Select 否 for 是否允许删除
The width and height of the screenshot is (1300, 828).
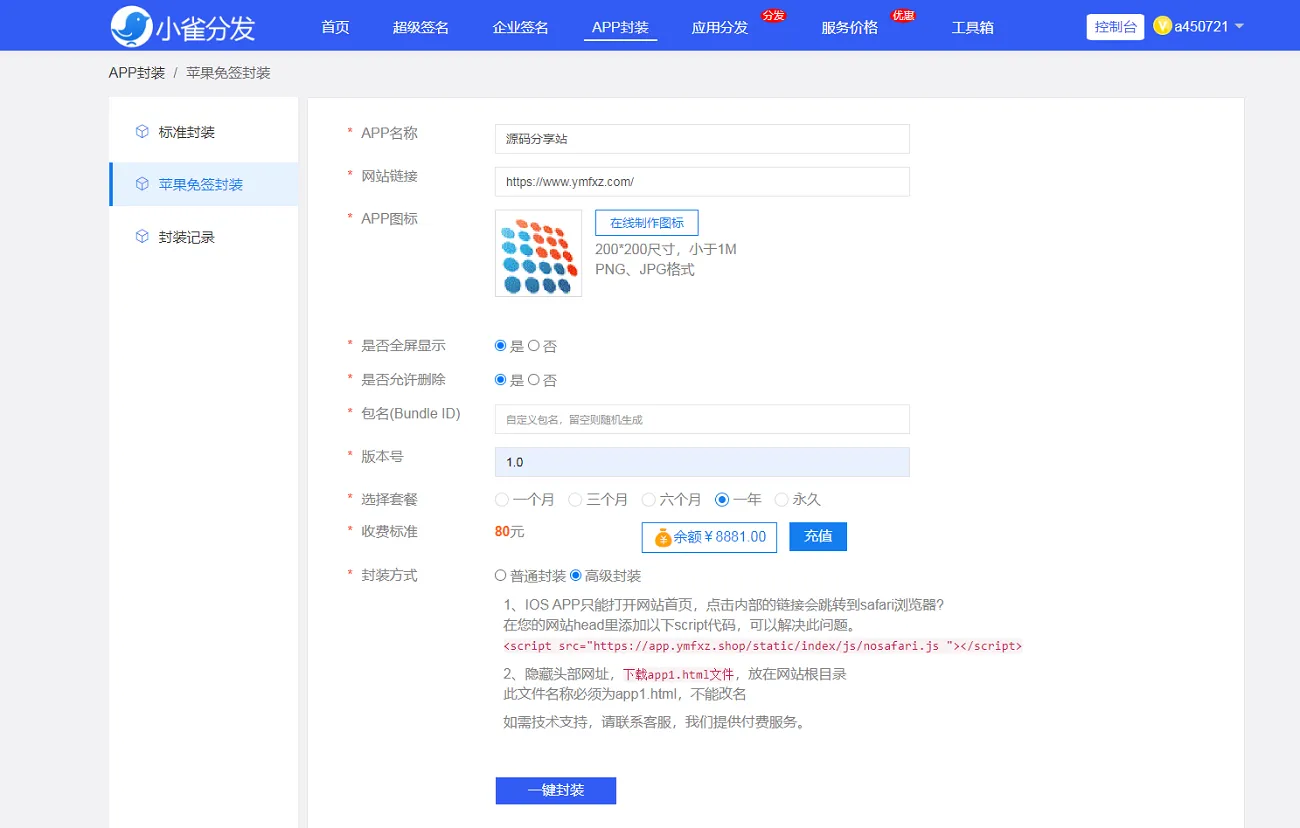tap(534, 380)
